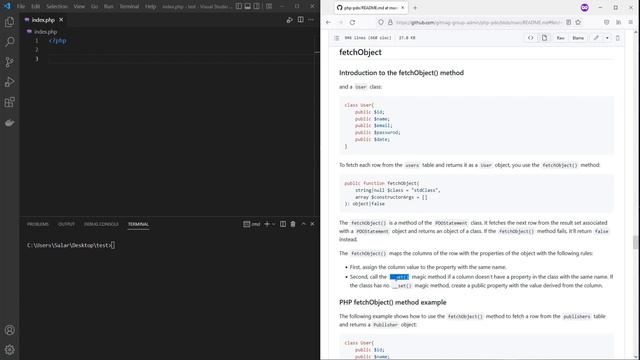Create a new terminal with plus icon
Screen dimensions: 640x360
point(267,224)
